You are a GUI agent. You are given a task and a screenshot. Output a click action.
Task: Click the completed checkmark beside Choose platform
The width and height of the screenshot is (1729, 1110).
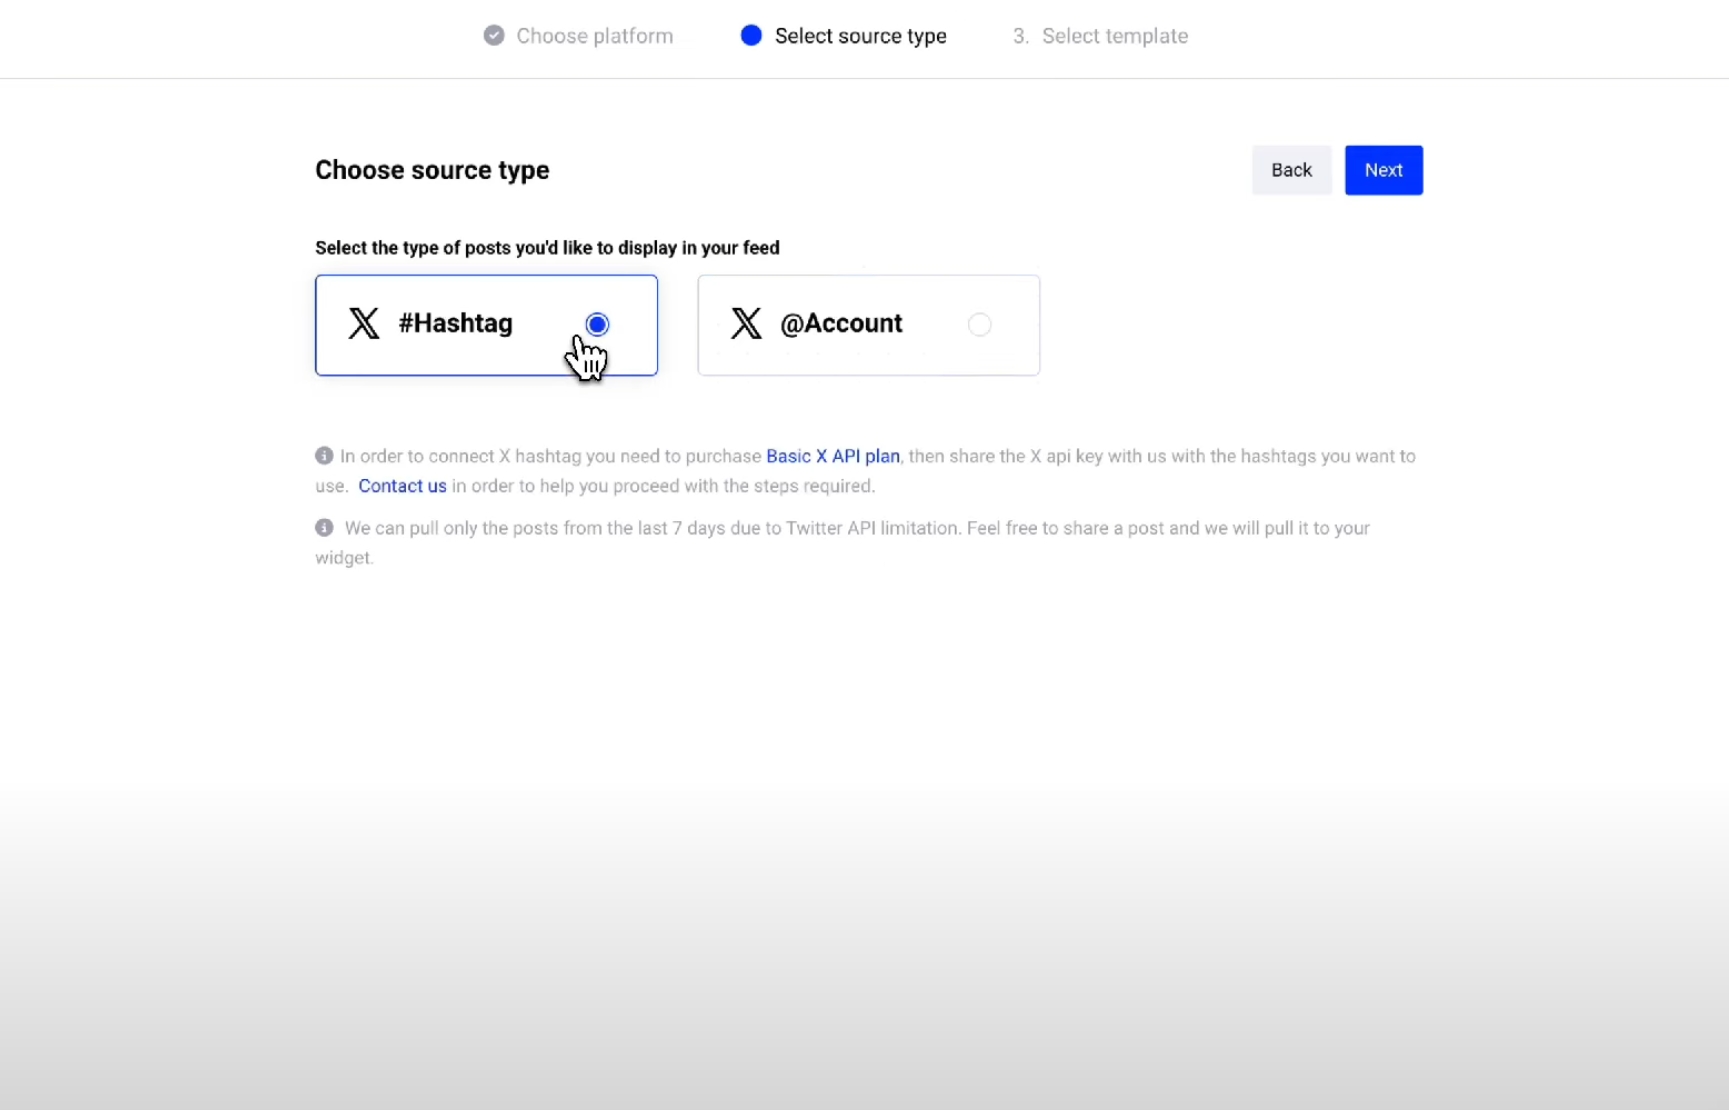[x=494, y=36]
